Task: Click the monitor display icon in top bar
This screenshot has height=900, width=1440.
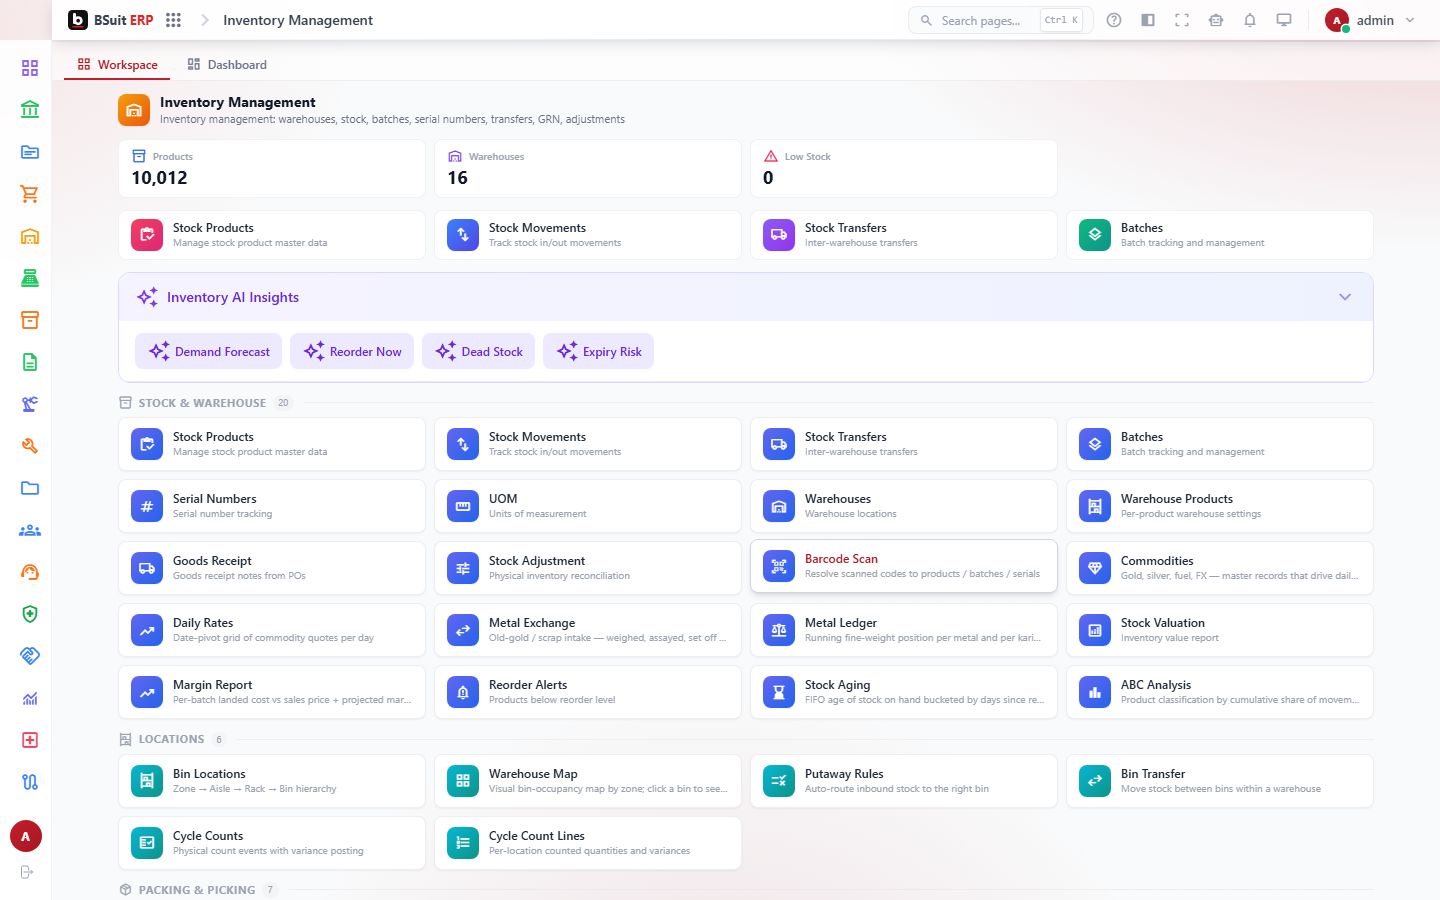Action: 1284,20
